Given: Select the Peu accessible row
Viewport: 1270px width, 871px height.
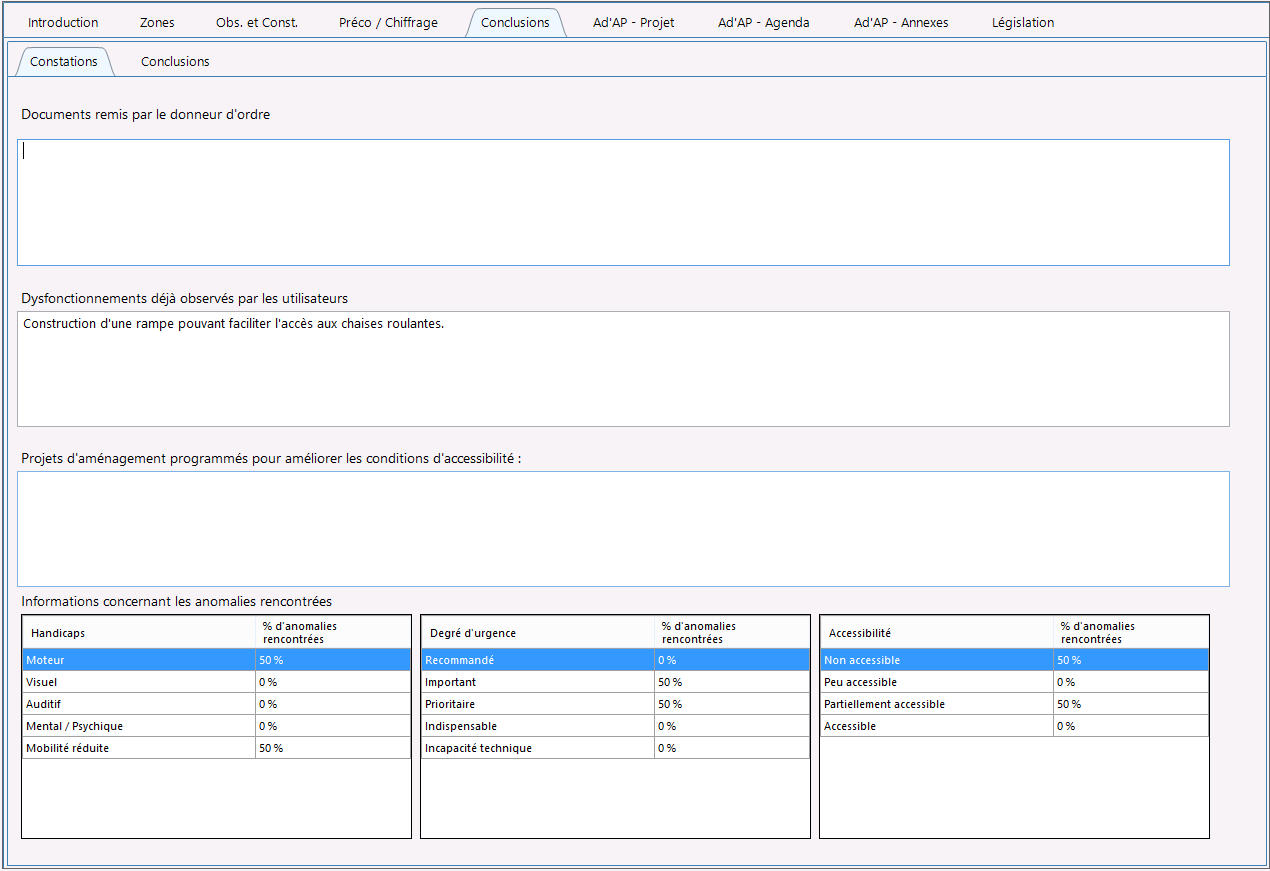Looking at the screenshot, I should click(1014, 682).
